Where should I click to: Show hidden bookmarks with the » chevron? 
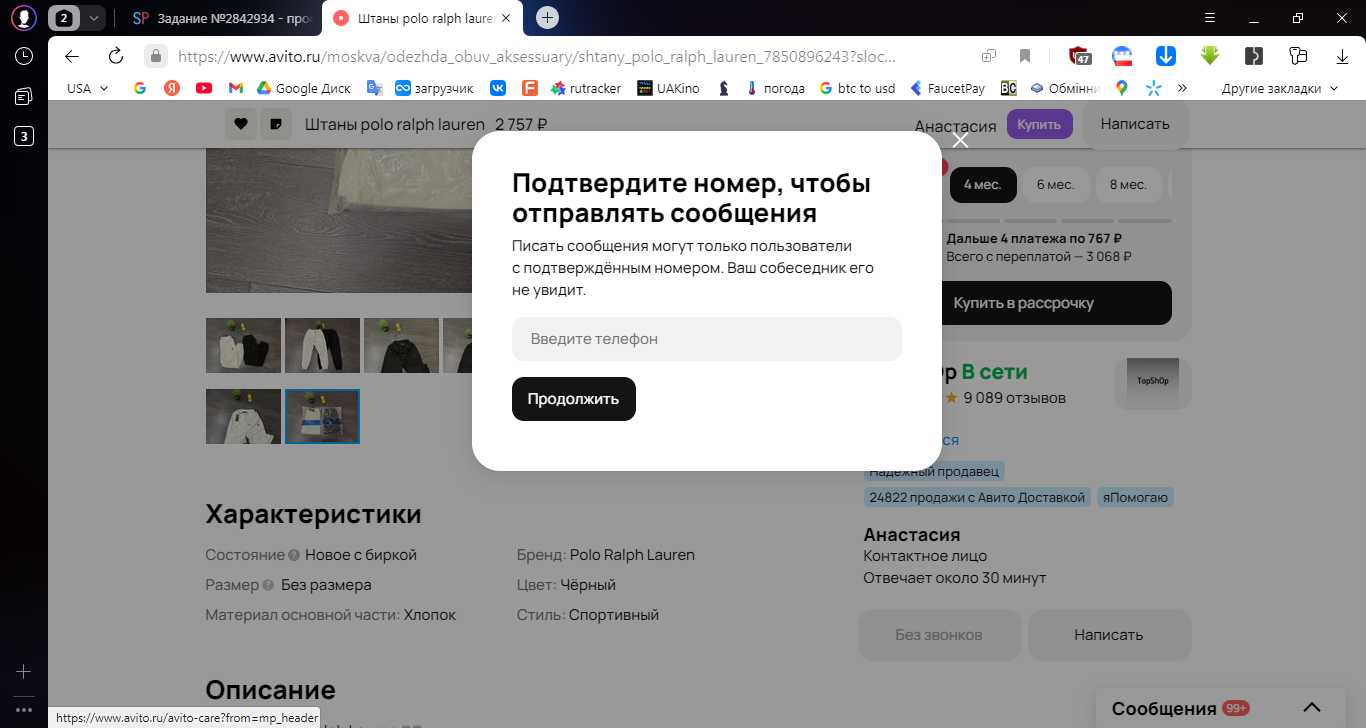point(1182,88)
